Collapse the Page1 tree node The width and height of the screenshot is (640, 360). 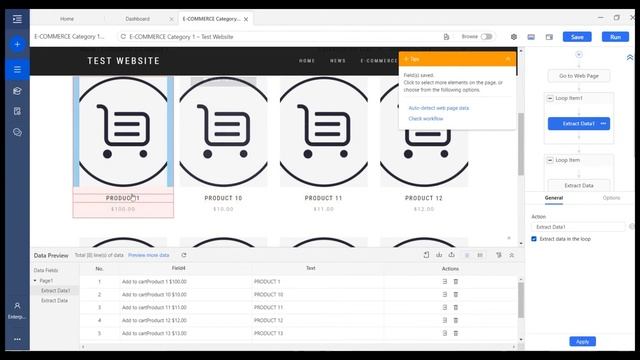35,281
